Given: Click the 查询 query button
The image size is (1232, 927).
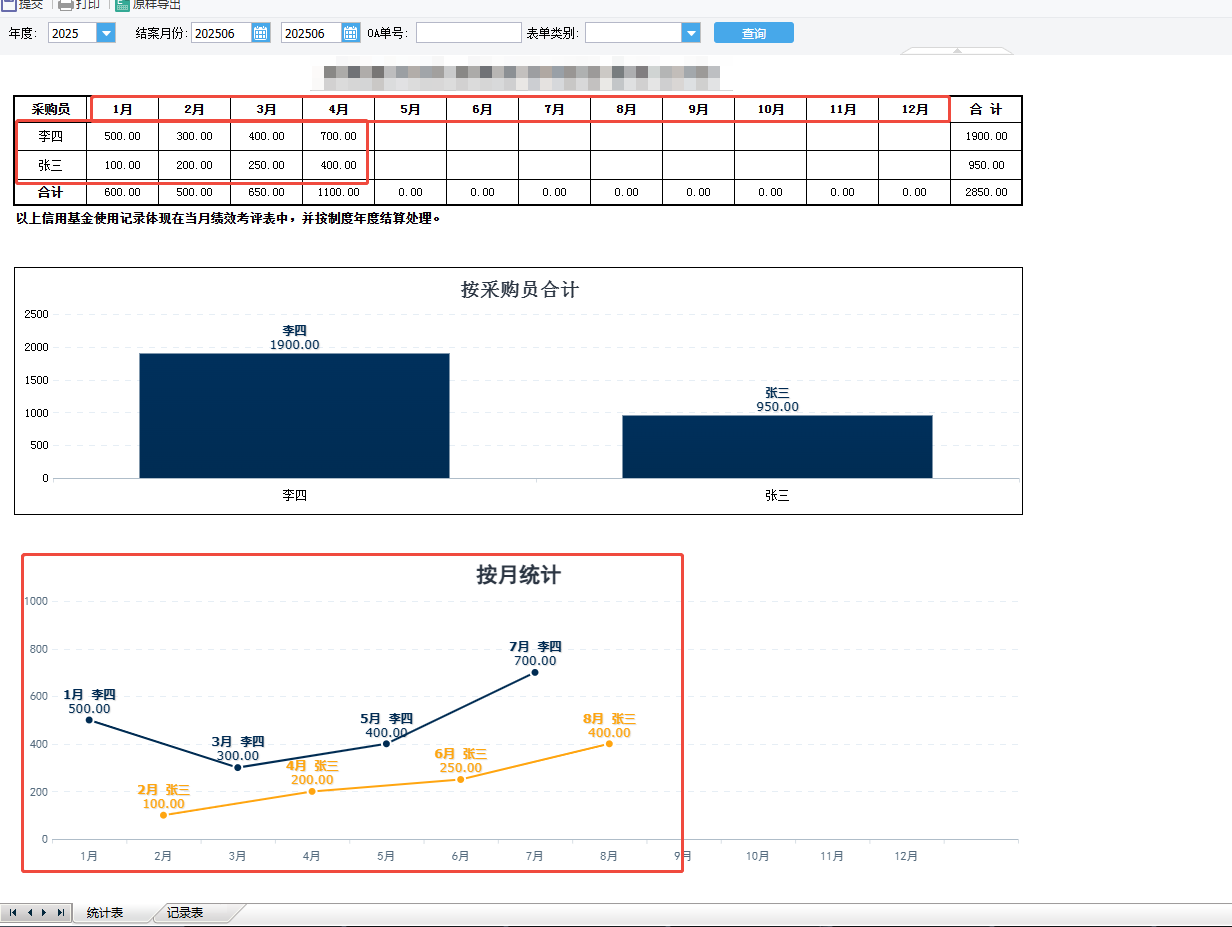Looking at the screenshot, I should 754,33.
